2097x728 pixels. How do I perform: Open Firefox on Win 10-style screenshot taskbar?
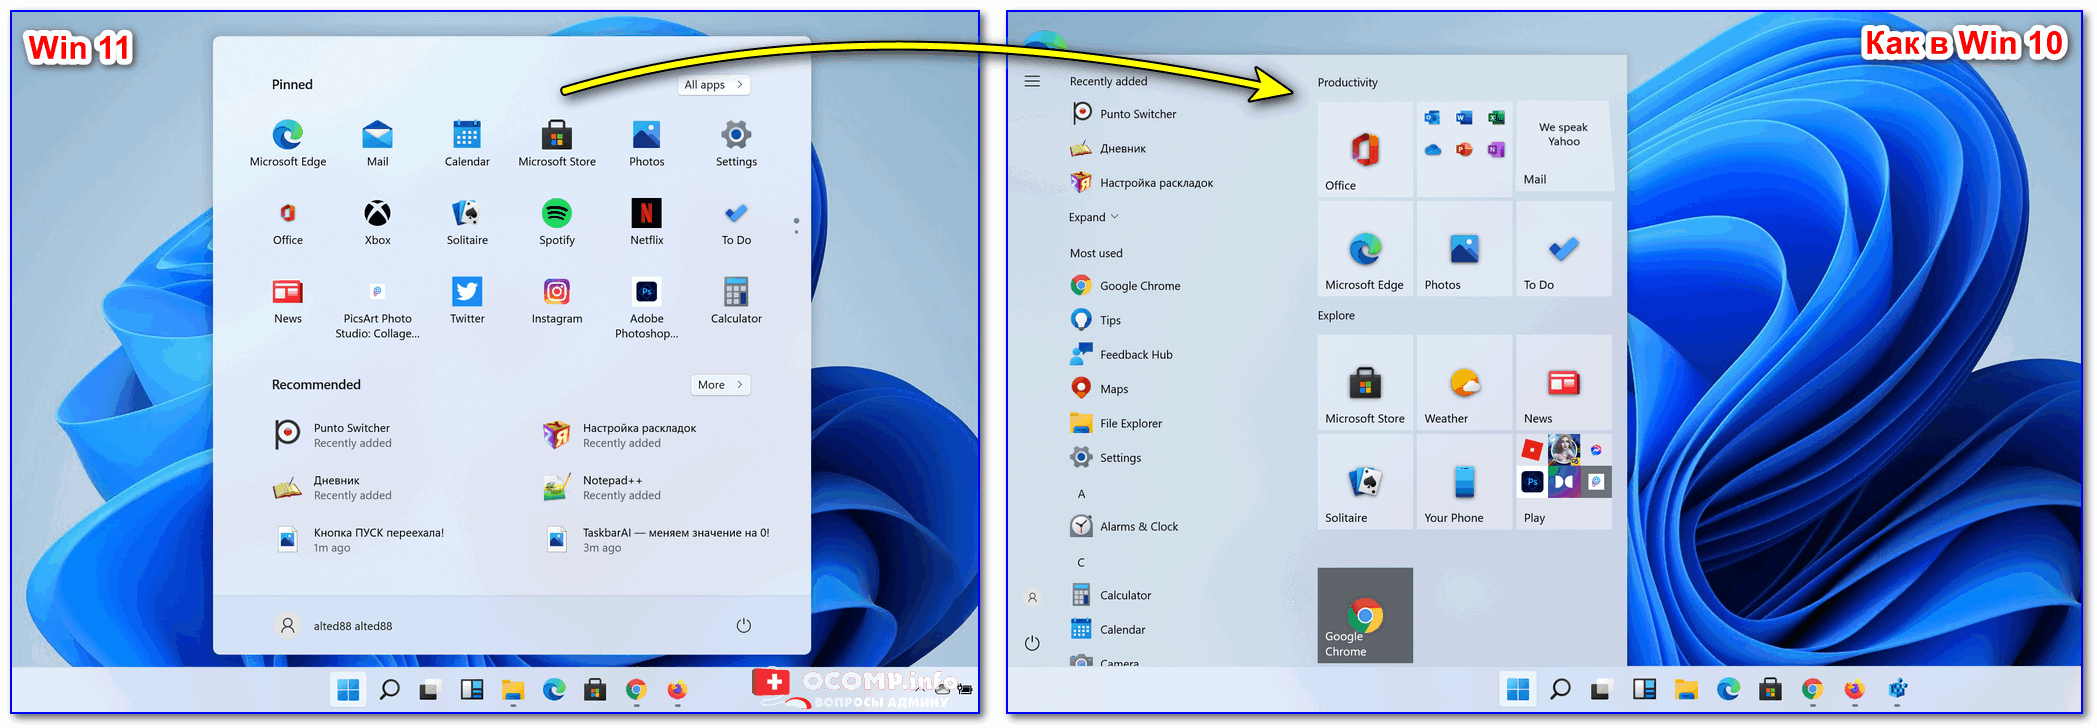[1854, 689]
